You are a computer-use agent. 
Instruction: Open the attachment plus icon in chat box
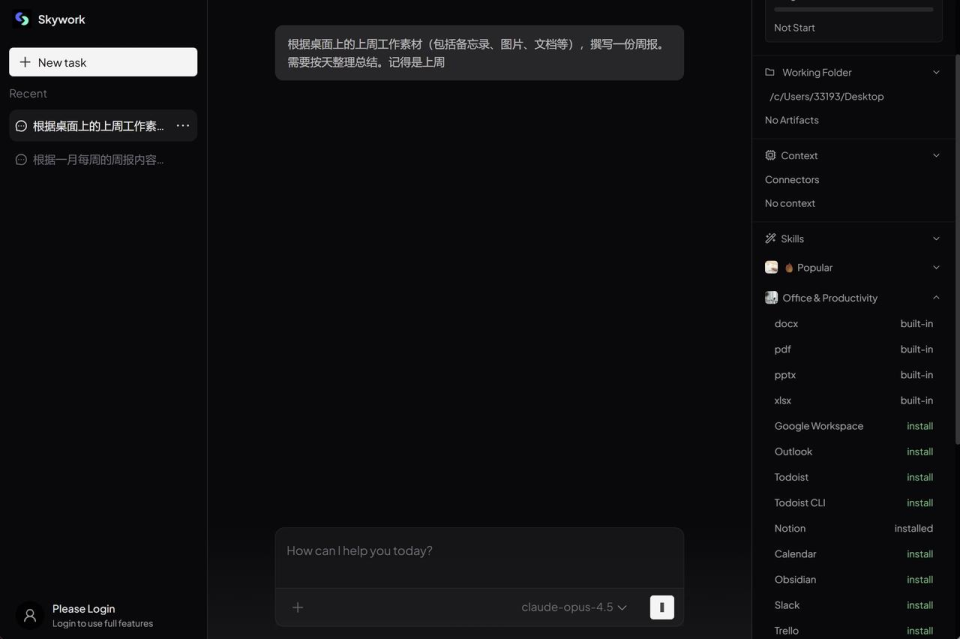click(297, 607)
